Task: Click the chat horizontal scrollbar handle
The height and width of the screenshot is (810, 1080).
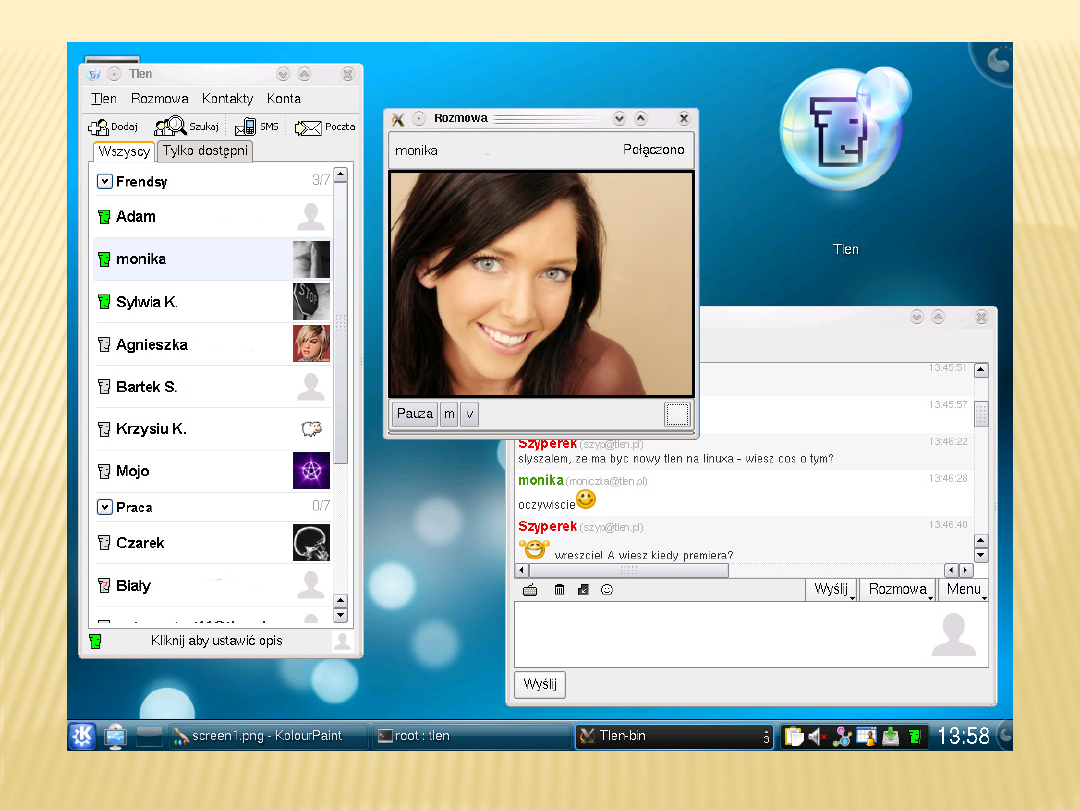Action: pyautogui.click(x=629, y=570)
